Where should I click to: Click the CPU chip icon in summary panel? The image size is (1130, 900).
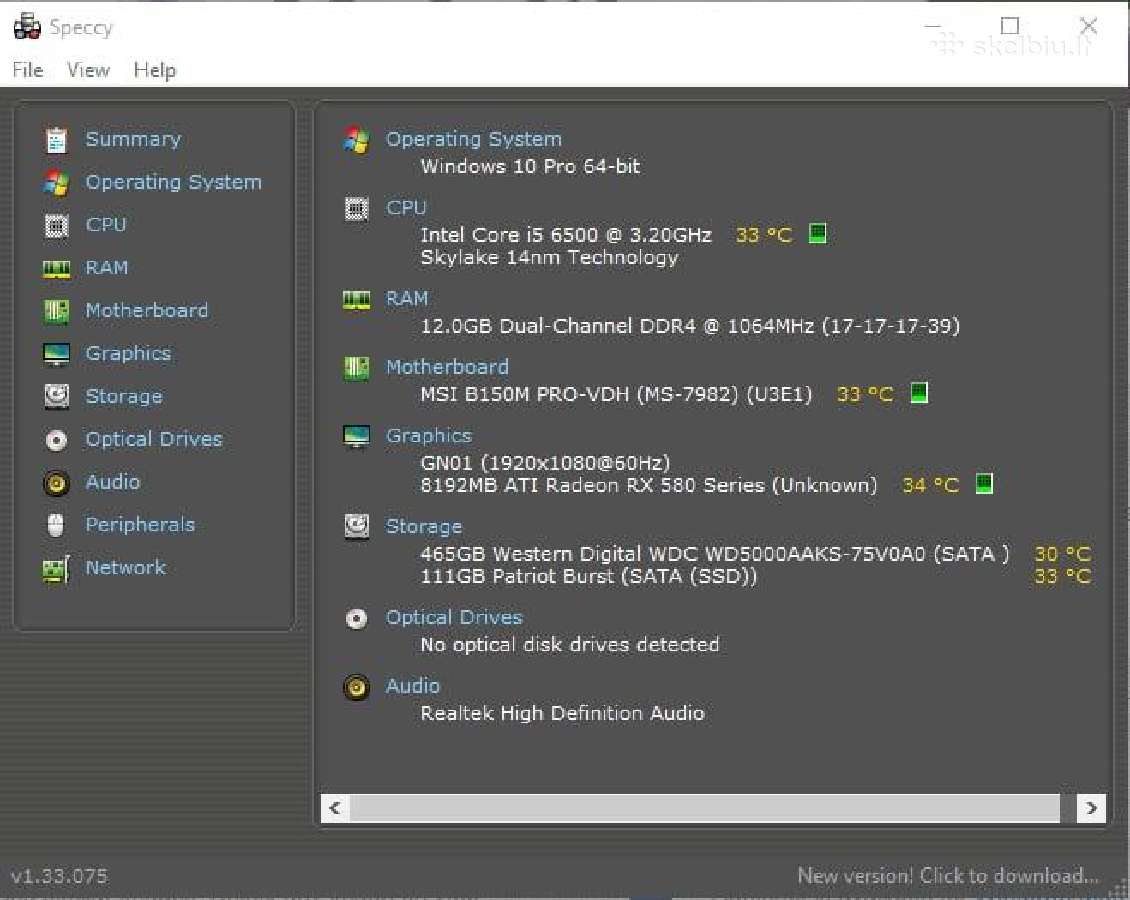(x=356, y=209)
